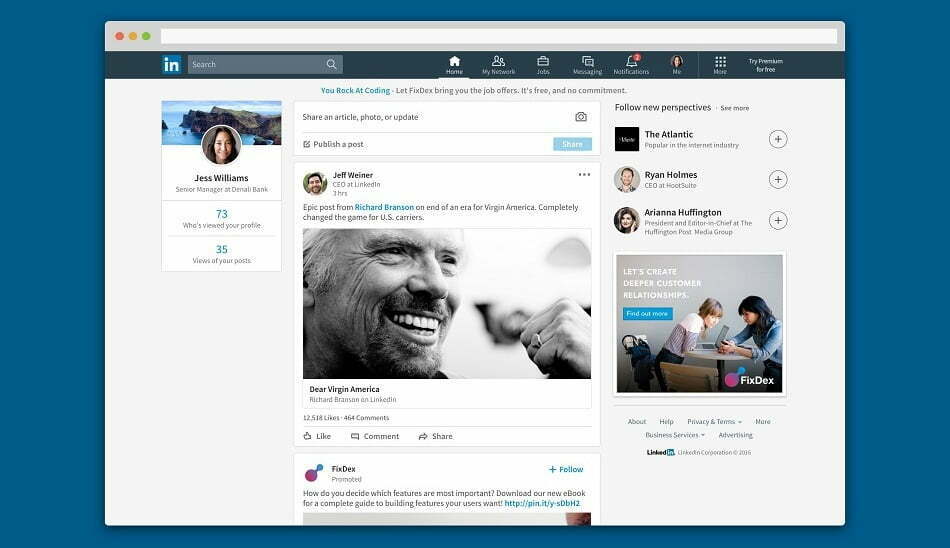Open the Me profile menu

click(677, 65)
